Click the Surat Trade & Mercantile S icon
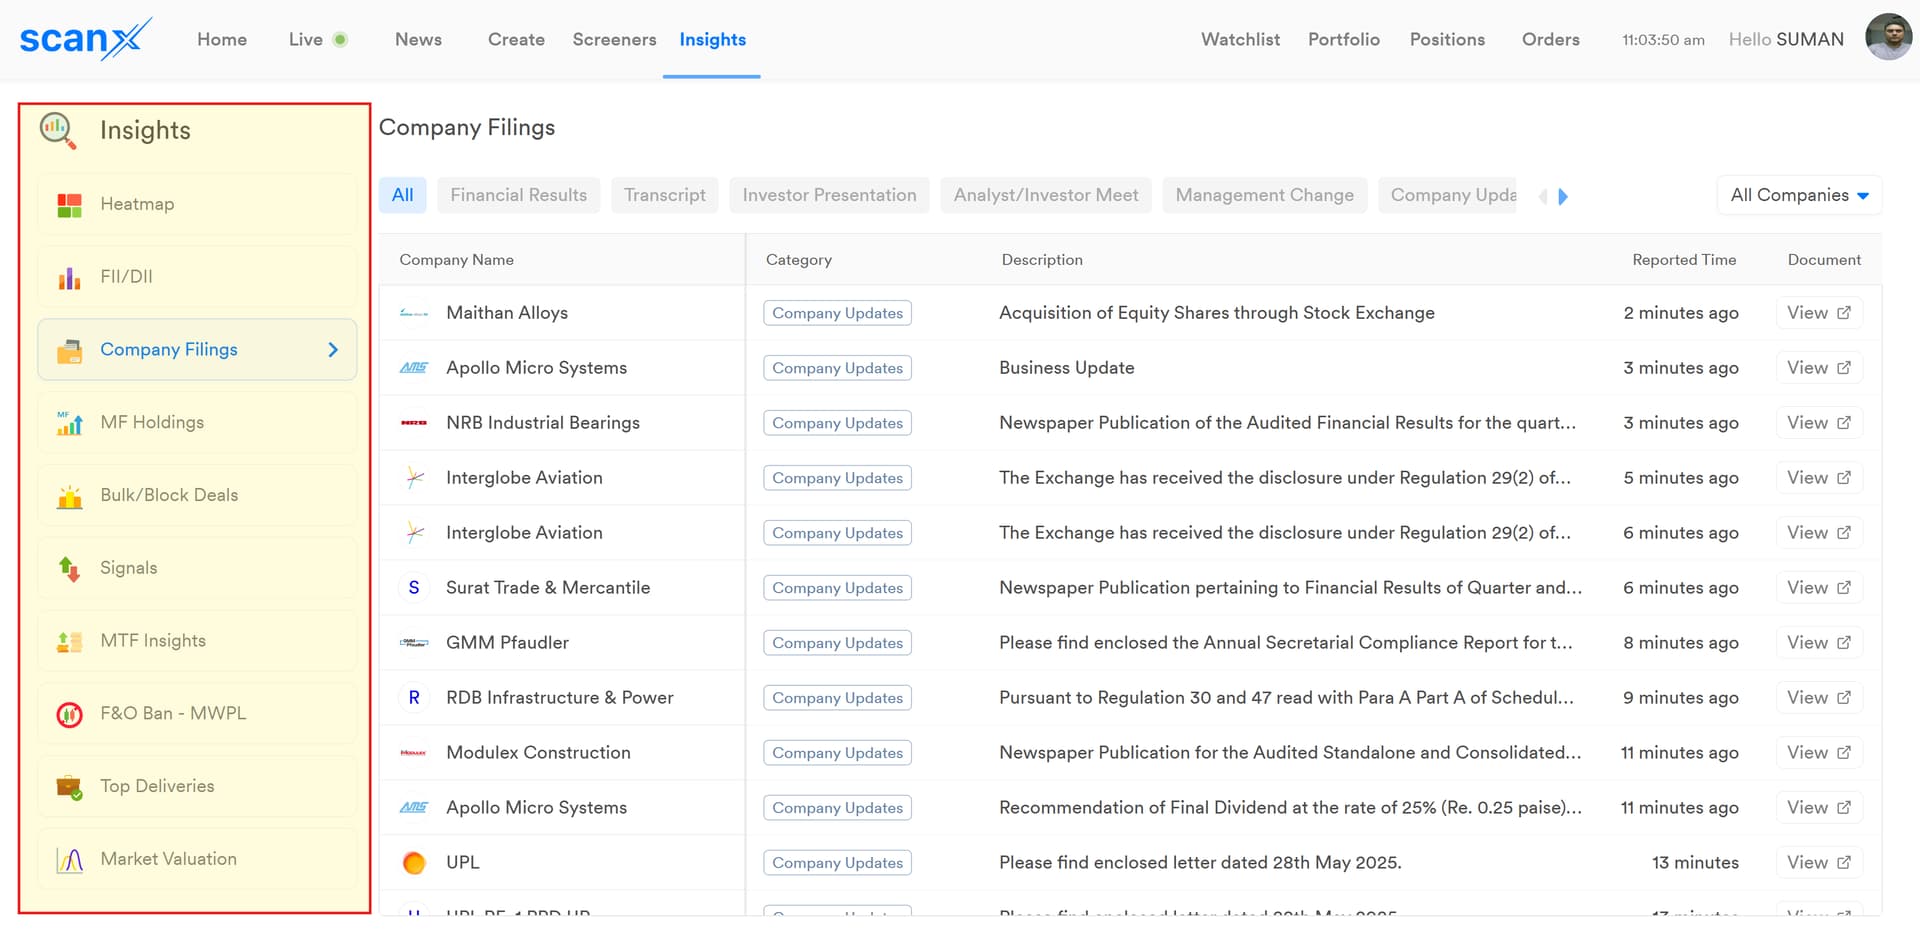Screen dimensions: 1920x945 point(414,588)
